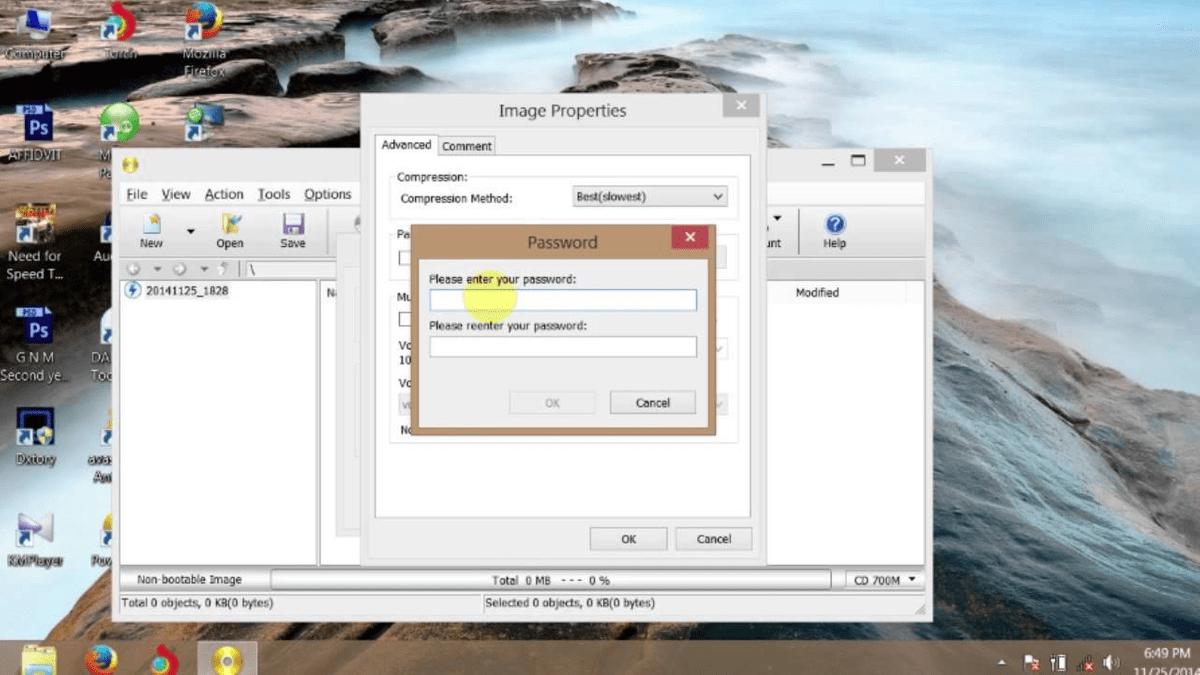Cancel the Password dialog

[652, 402]
